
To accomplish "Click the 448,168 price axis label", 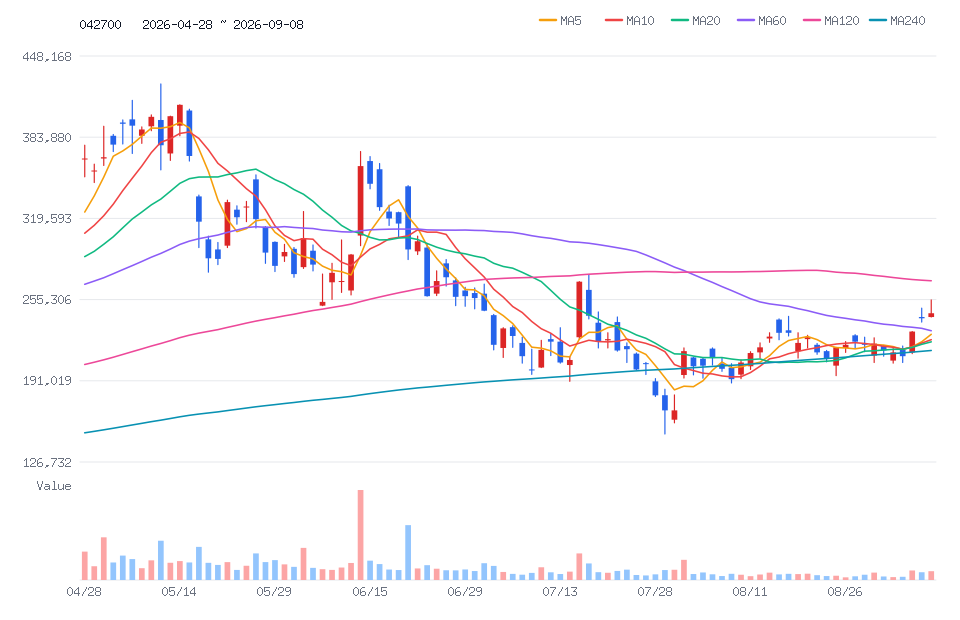I will tap(47, 57).
